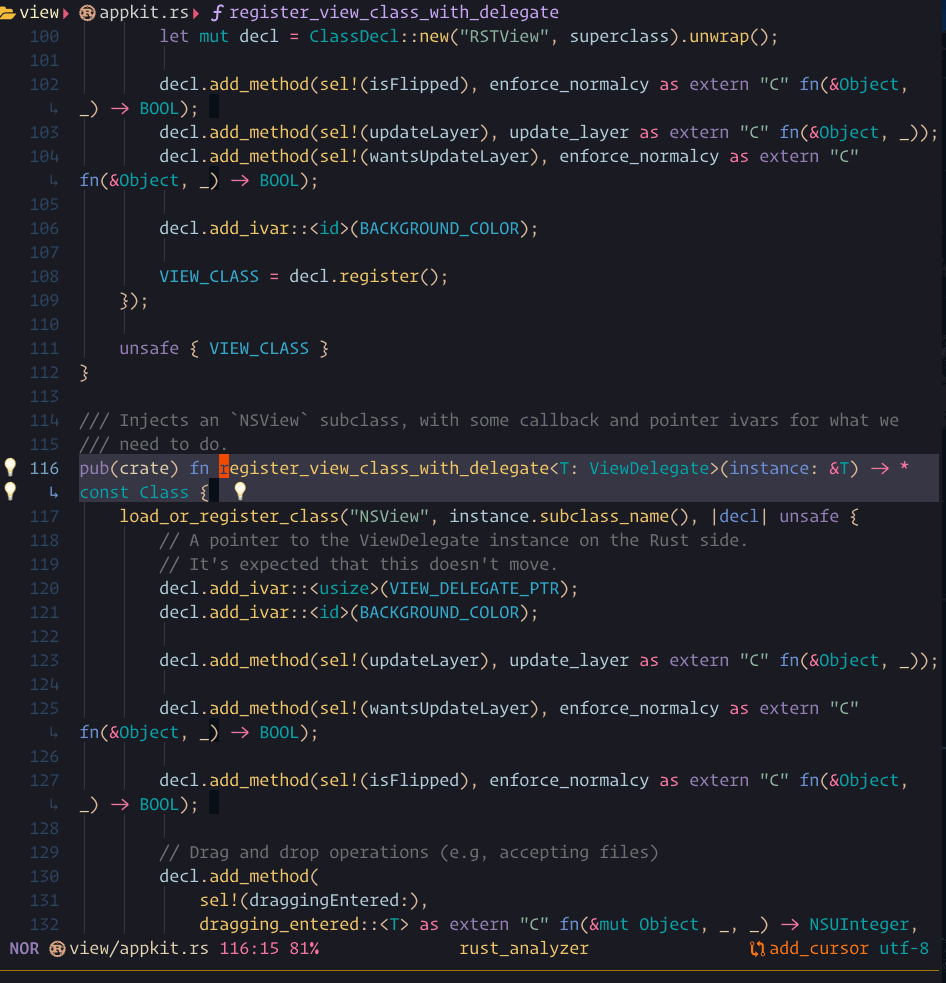Click "register_view_class_with_delegate" in the breadcrumb

[x=394, y=13]
